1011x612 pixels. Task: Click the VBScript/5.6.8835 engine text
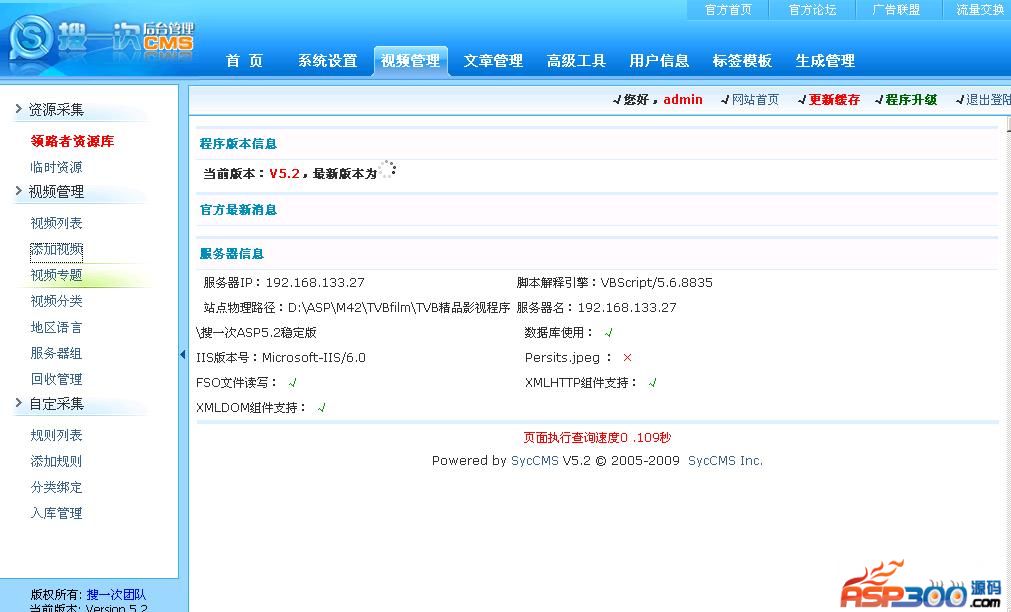[x=656, y=282]
